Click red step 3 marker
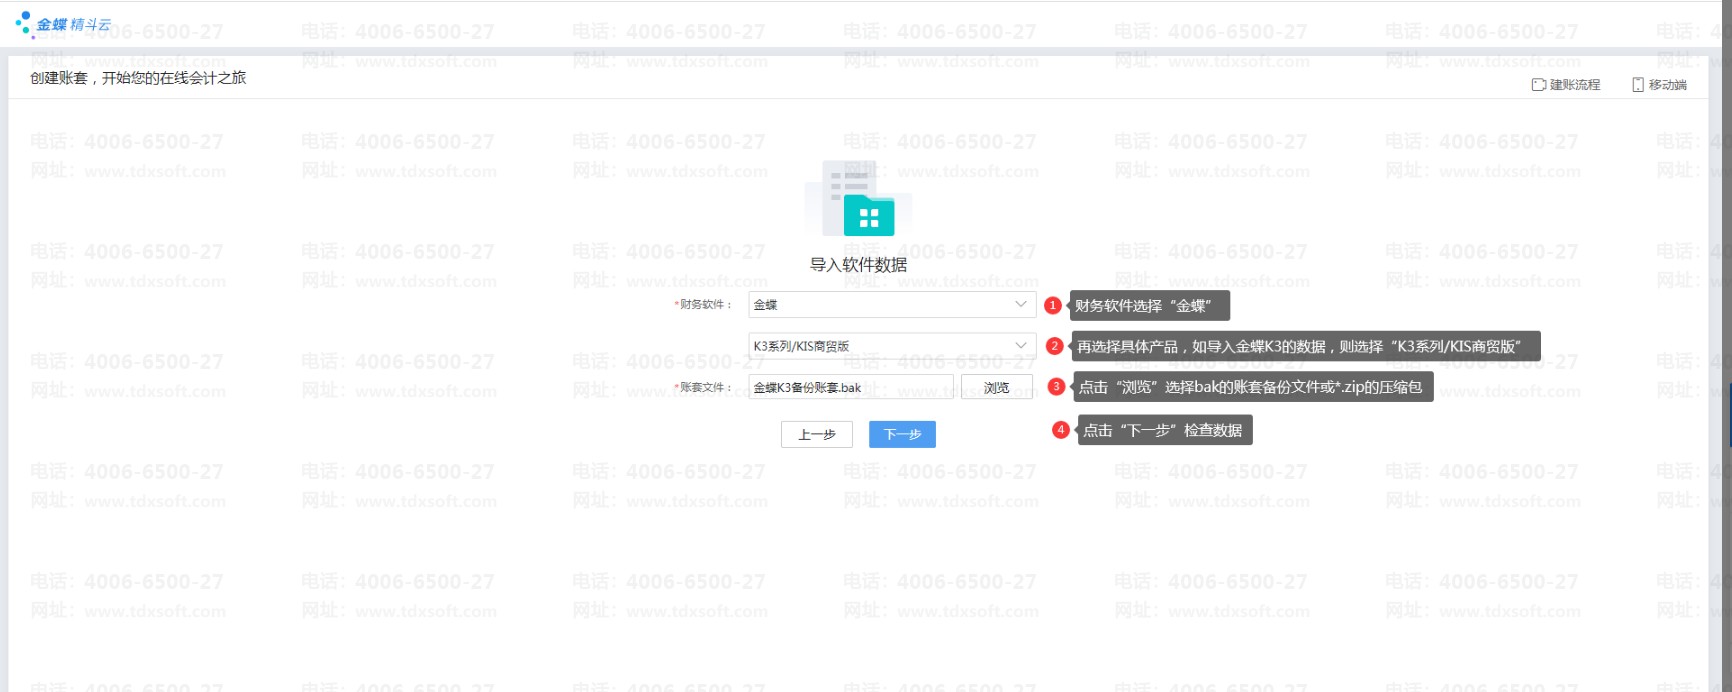Viewport: 1732px width, 692px height. [x=1056, y=386]
